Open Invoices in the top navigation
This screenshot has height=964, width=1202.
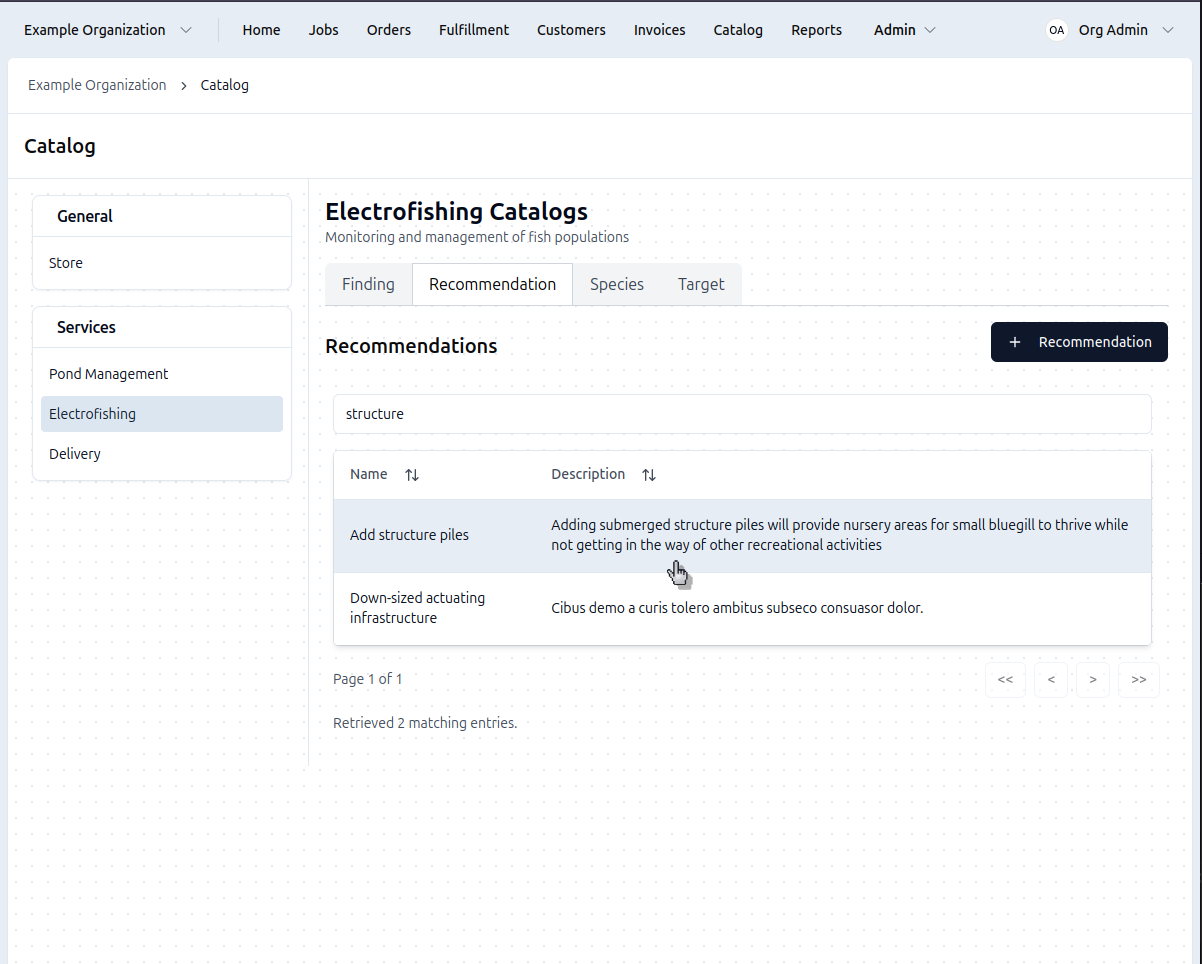pos(659,30)
